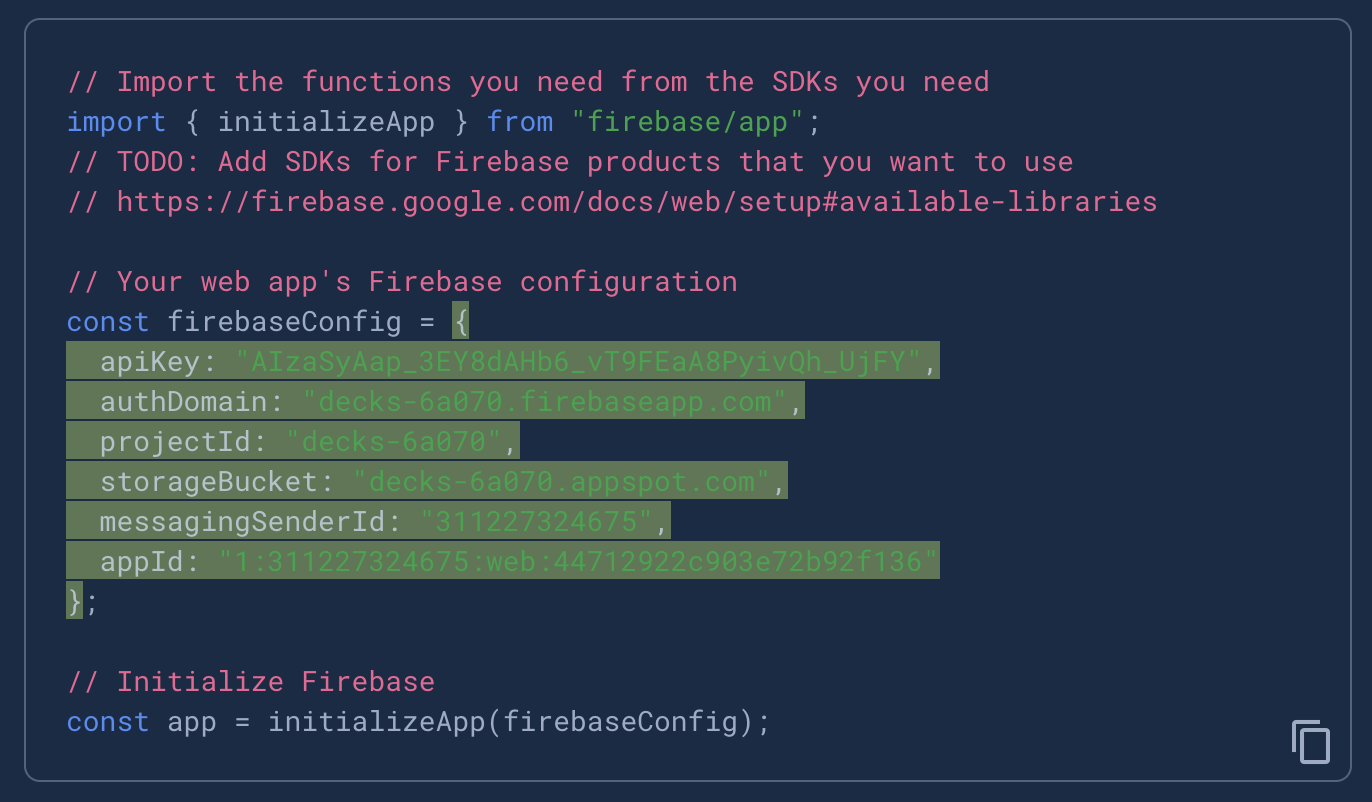This screenshot has width=1372, height=802.
Task: Click the projectId value "decks-6a070"
Action: pyautogui.click(x=394, y=442)
